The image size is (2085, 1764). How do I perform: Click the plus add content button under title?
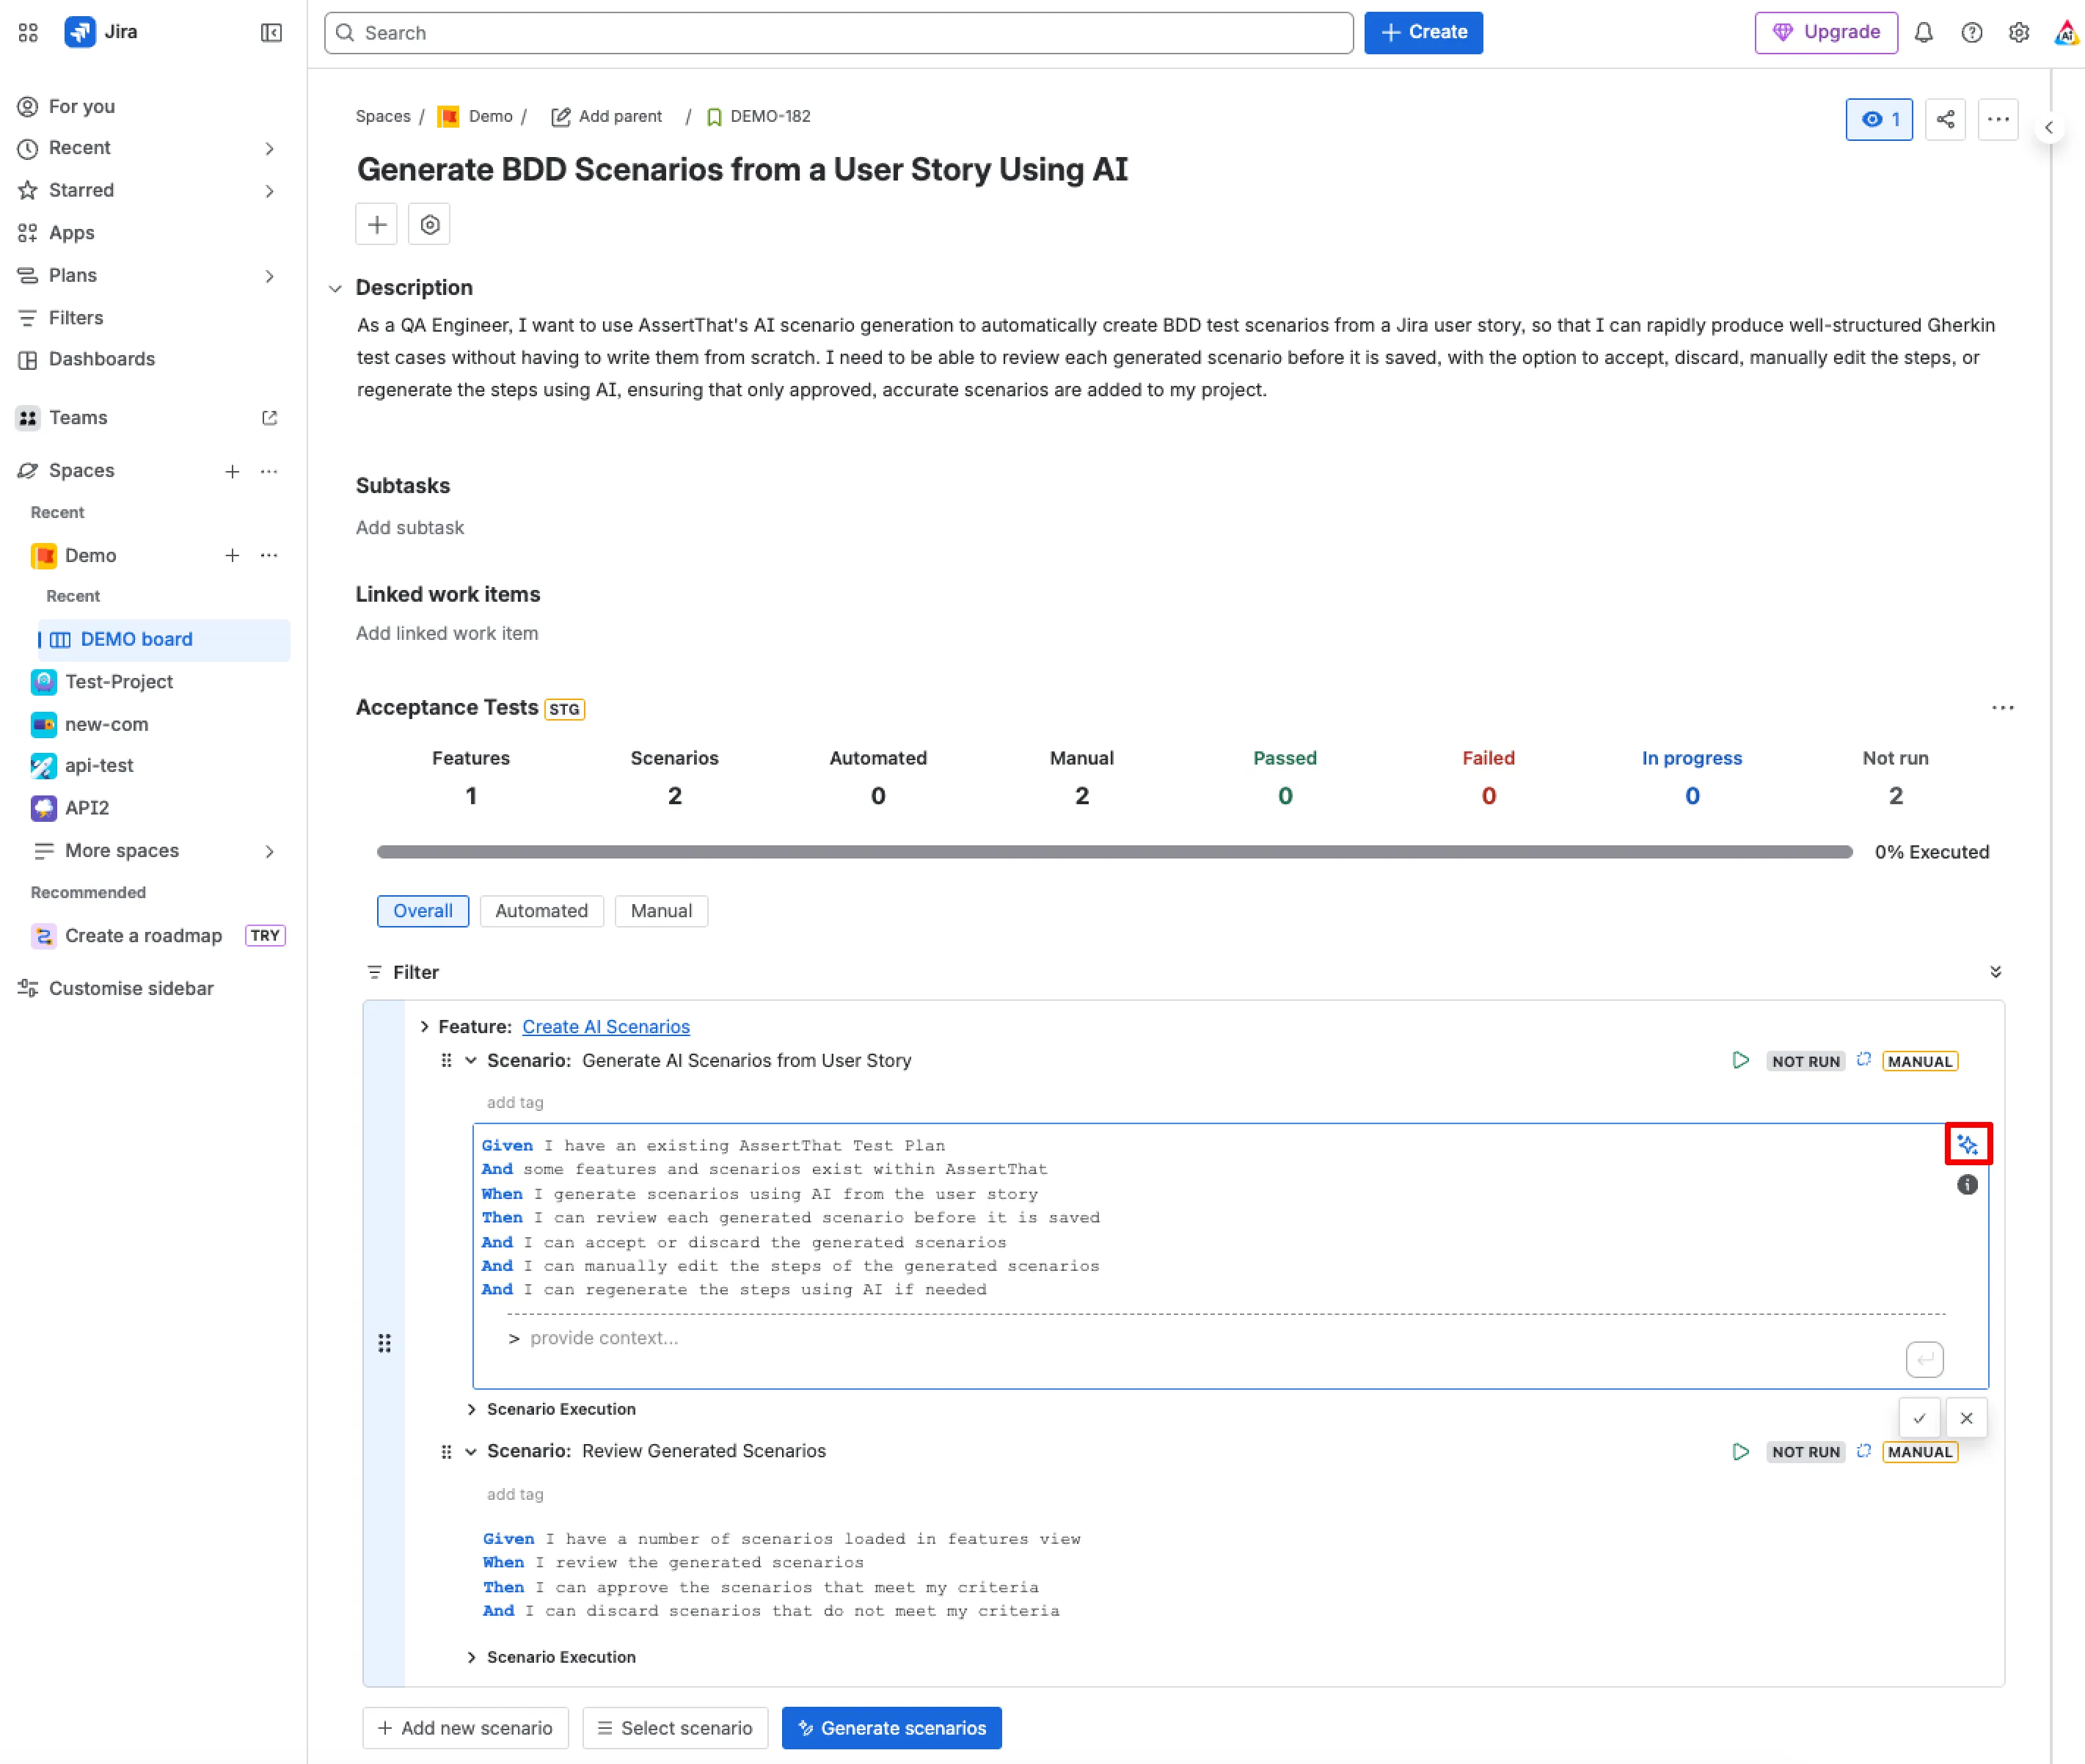tap(377, 225)
